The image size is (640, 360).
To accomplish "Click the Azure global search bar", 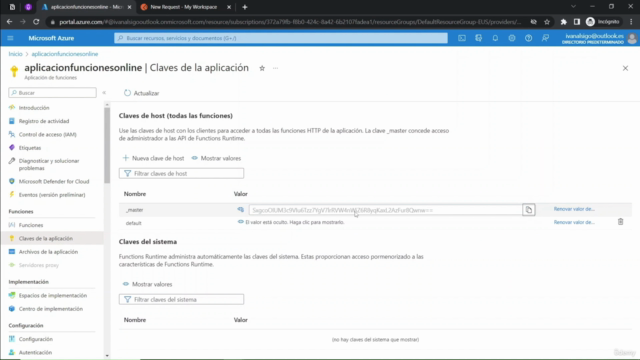I will tap(281, 38).
